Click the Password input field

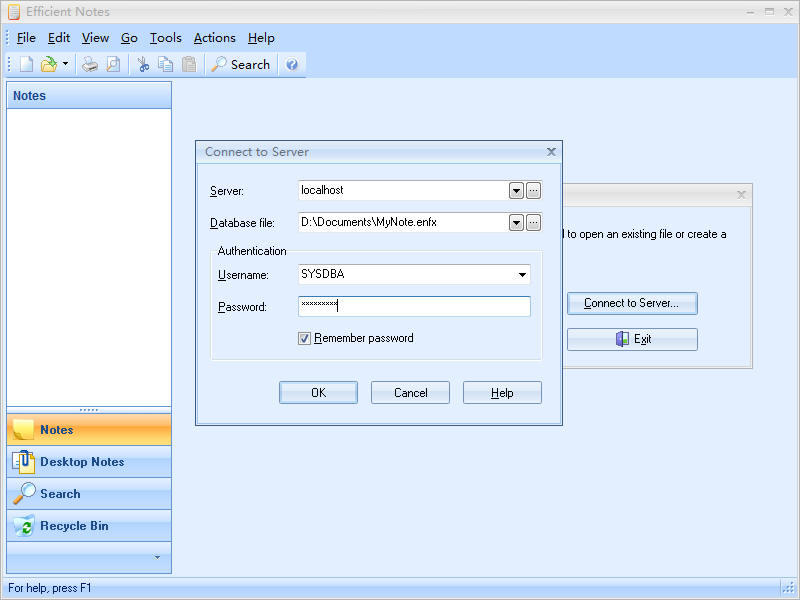coord(414,306)
